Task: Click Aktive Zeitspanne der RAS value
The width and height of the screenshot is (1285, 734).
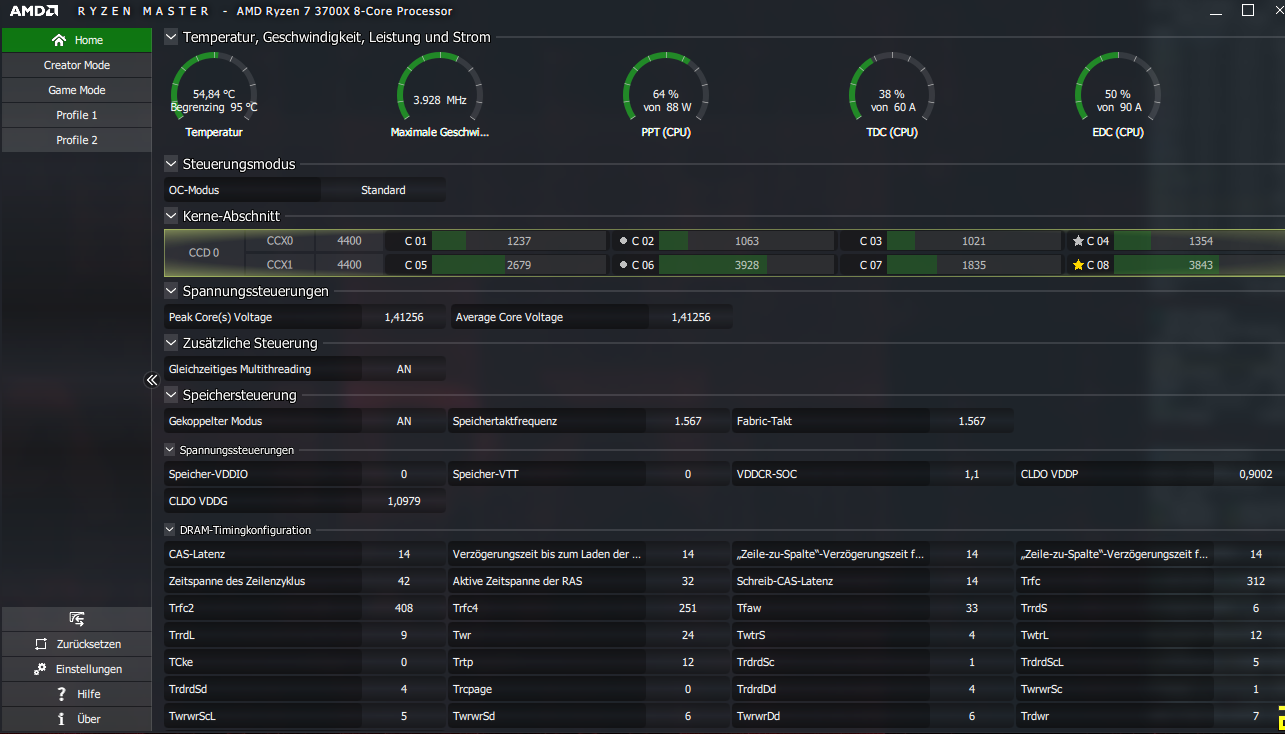Action: click(687, 581)
